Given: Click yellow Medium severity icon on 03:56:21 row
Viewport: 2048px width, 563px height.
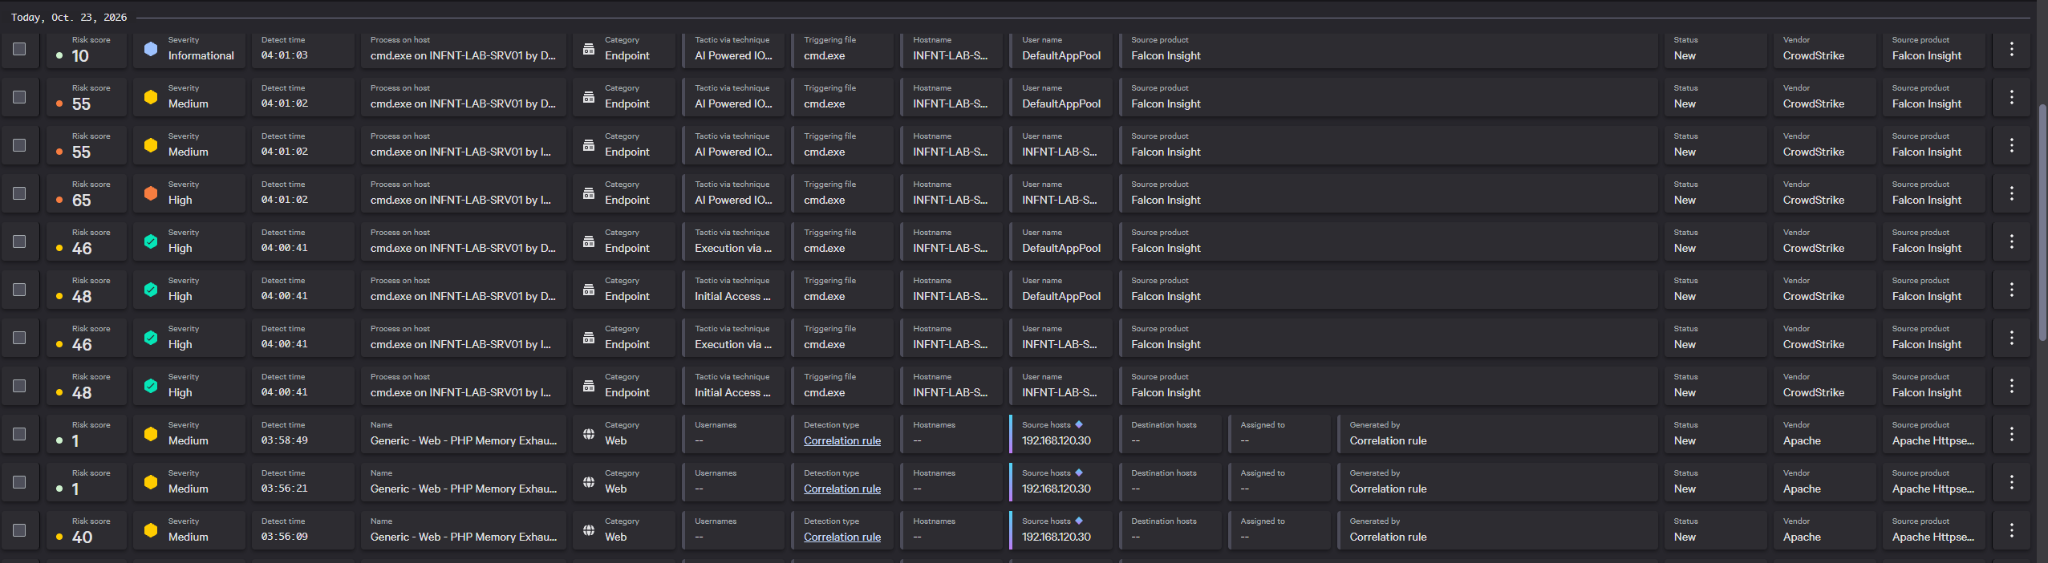Looking at the screenshot, I should (150, 482).
